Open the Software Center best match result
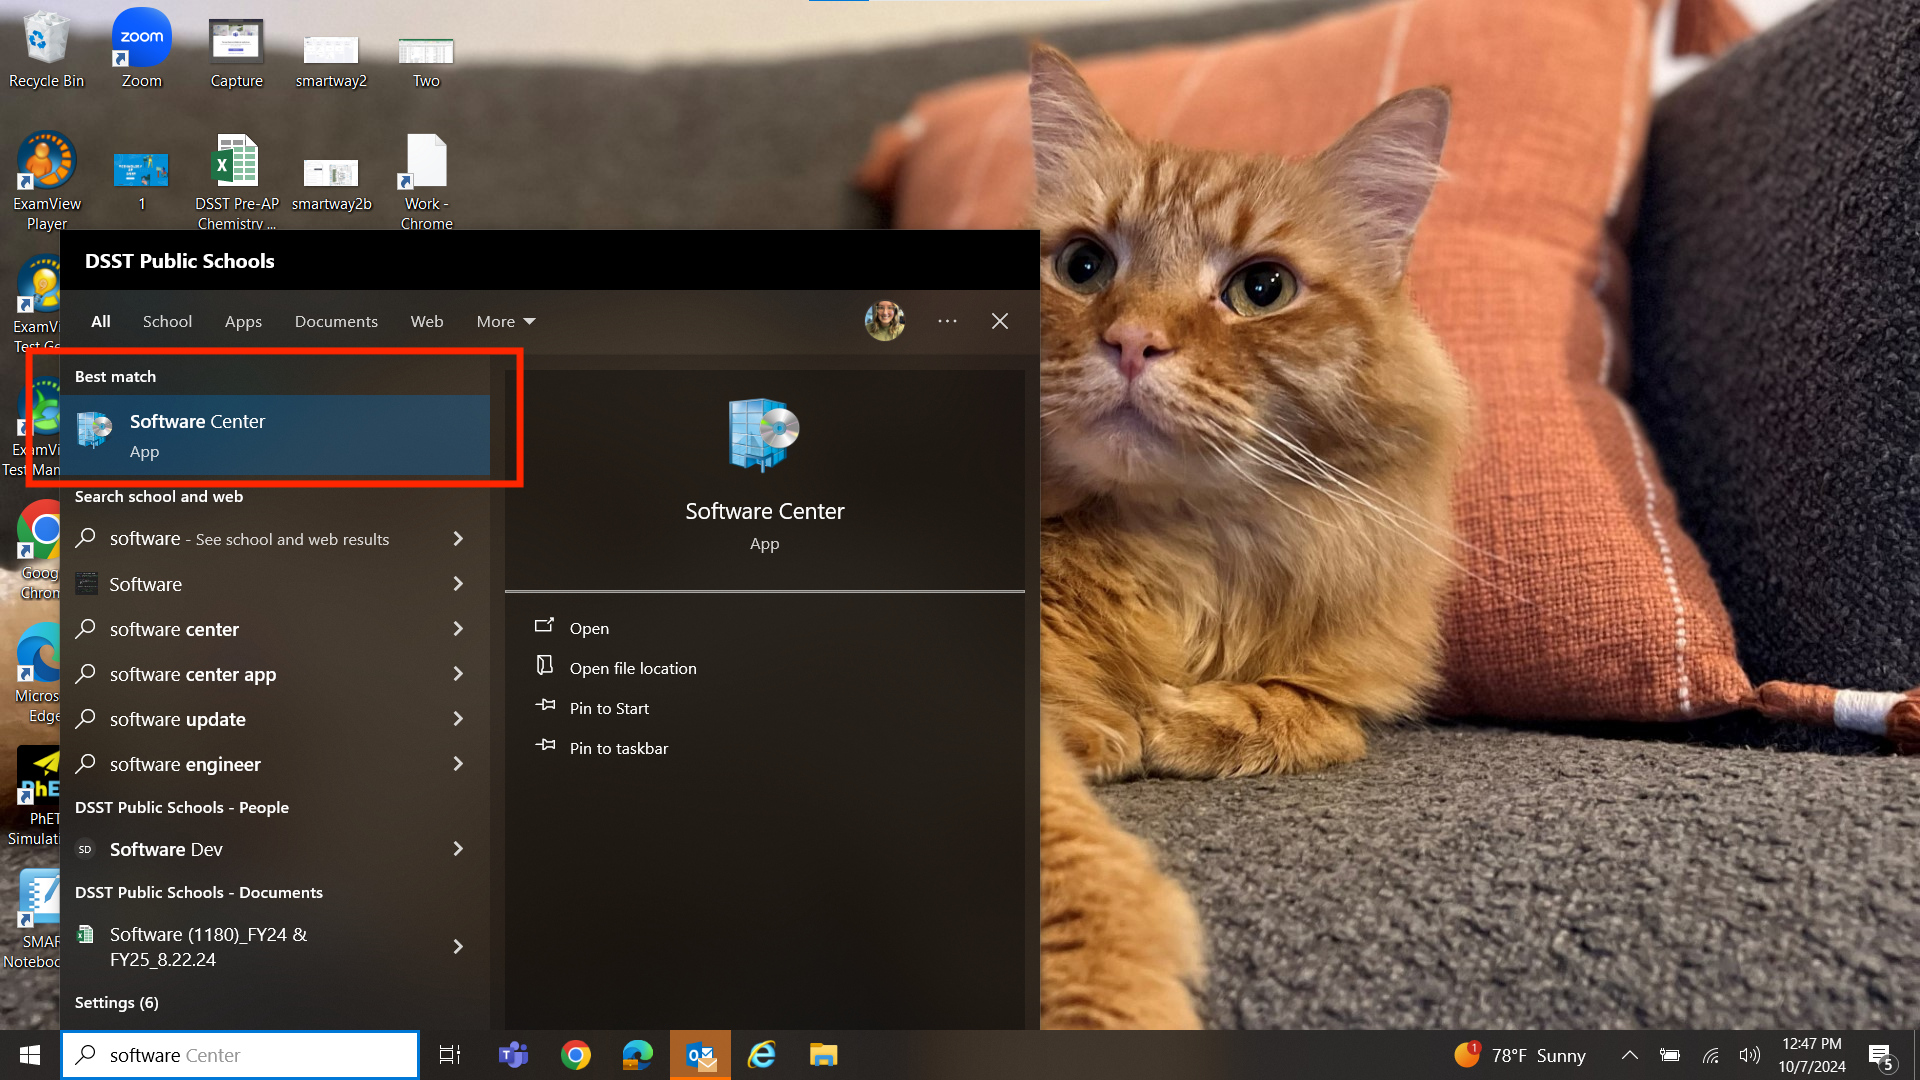Viewport: 1920px width, 1080px height. 275,435
